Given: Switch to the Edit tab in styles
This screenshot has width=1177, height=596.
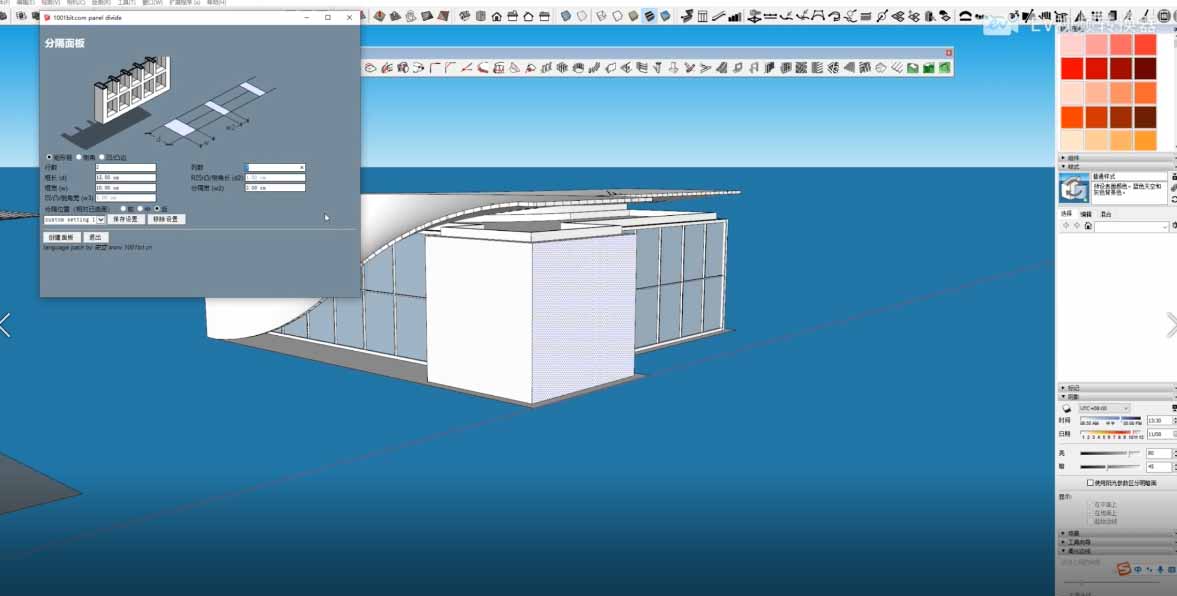Looking at the screenshot, I should 1085,214.
